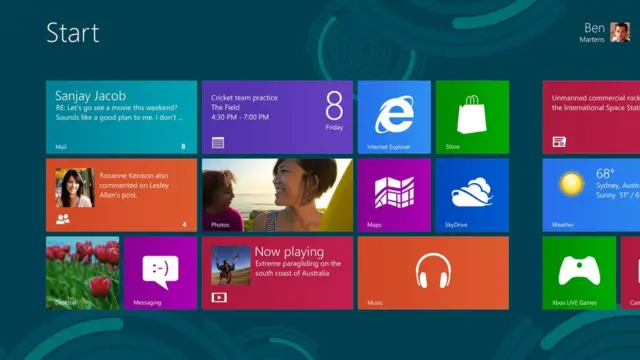Screen dimensions: 640x360
Task: Open the Xbox LIVE Games tile
Action: [x=579, y=273]
